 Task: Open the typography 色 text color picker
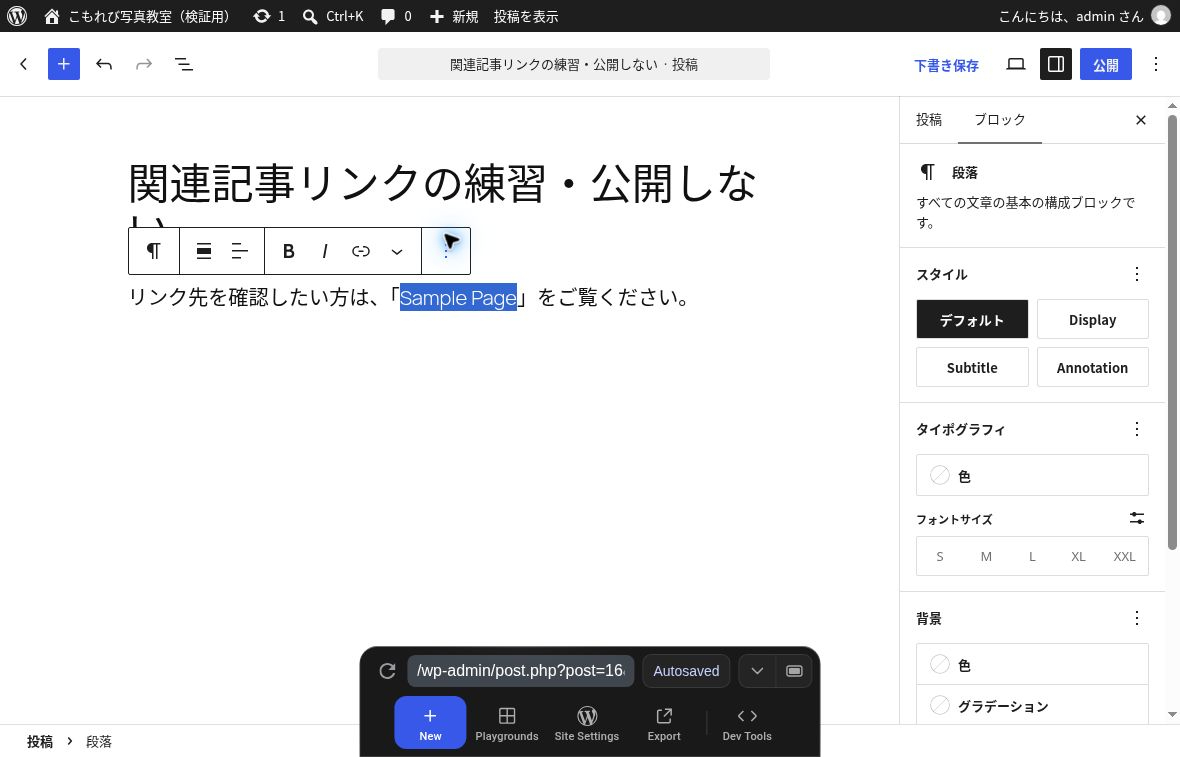[x=1032, y=476]
